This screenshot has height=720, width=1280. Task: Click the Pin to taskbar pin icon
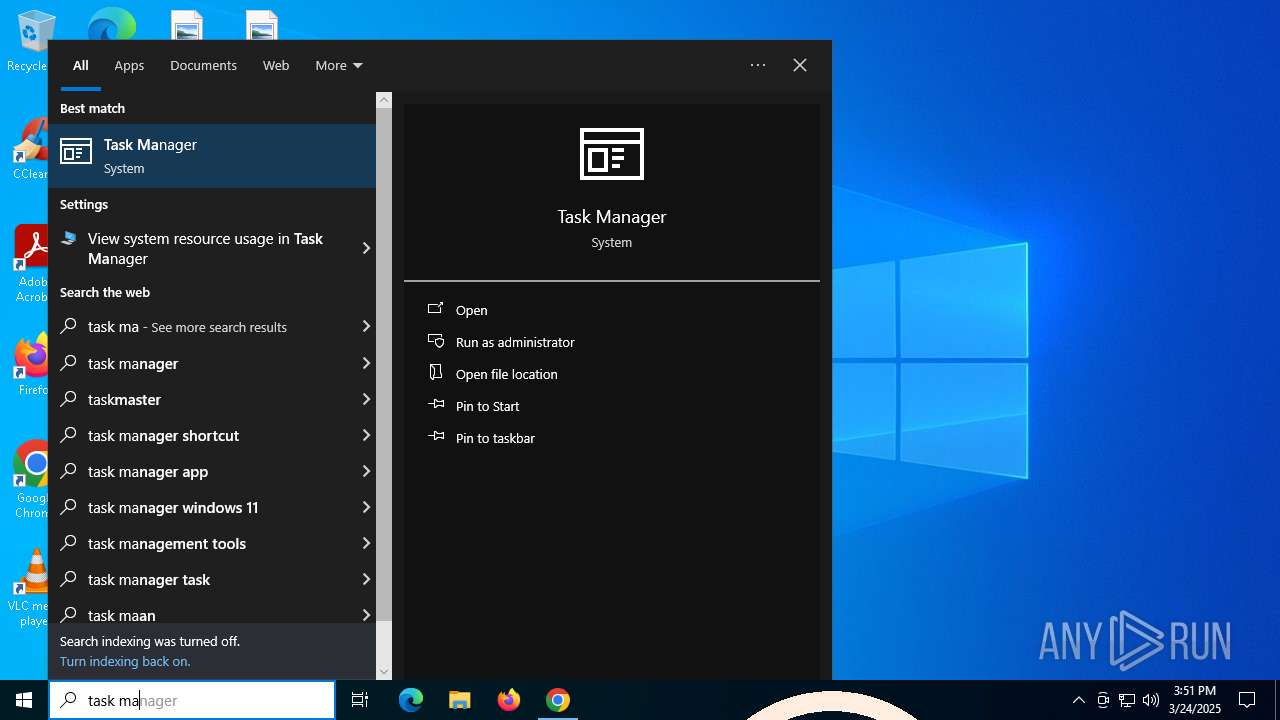[435, 437]
